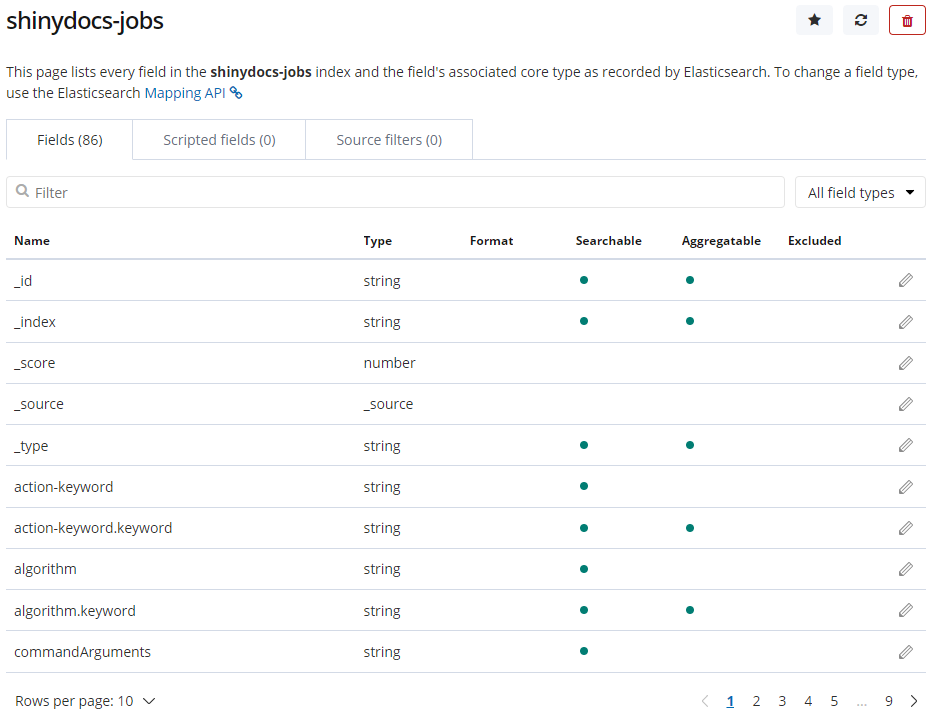Edit the _score field pencil icon
Viewport: 936px width, 718px height.
click(x=905, y=363)
